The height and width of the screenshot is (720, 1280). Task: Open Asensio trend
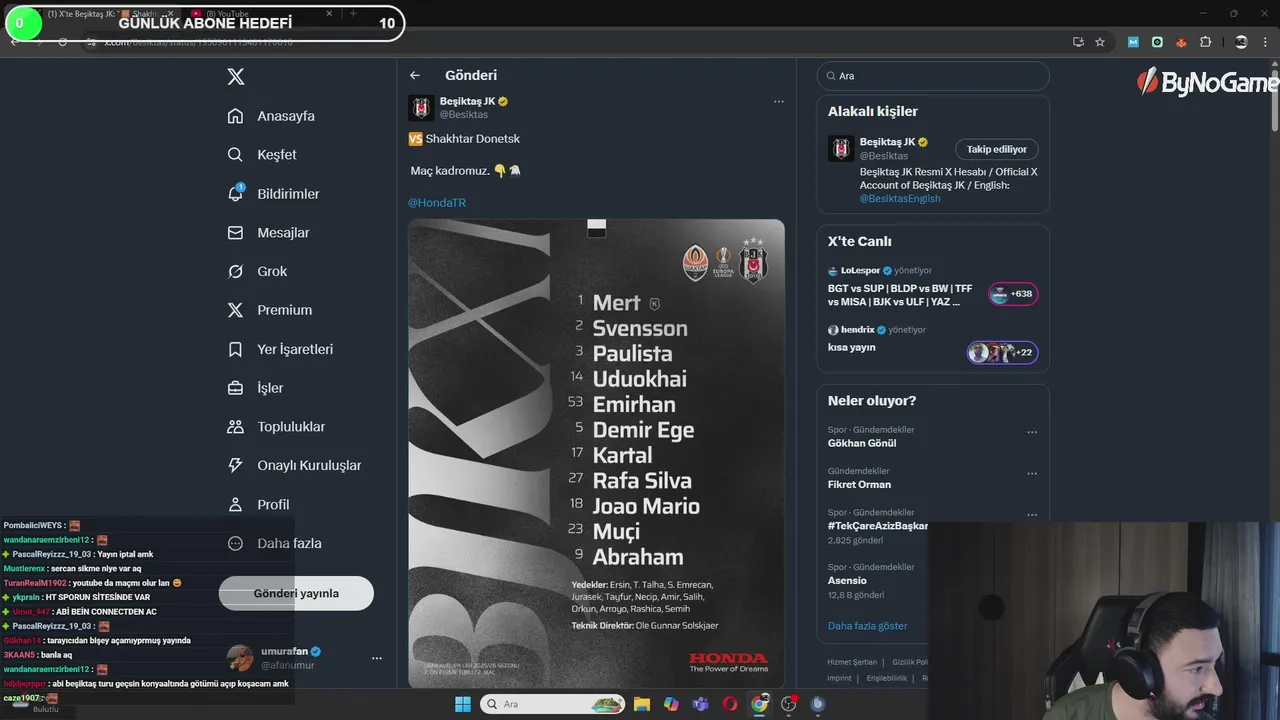pos(847,580)
